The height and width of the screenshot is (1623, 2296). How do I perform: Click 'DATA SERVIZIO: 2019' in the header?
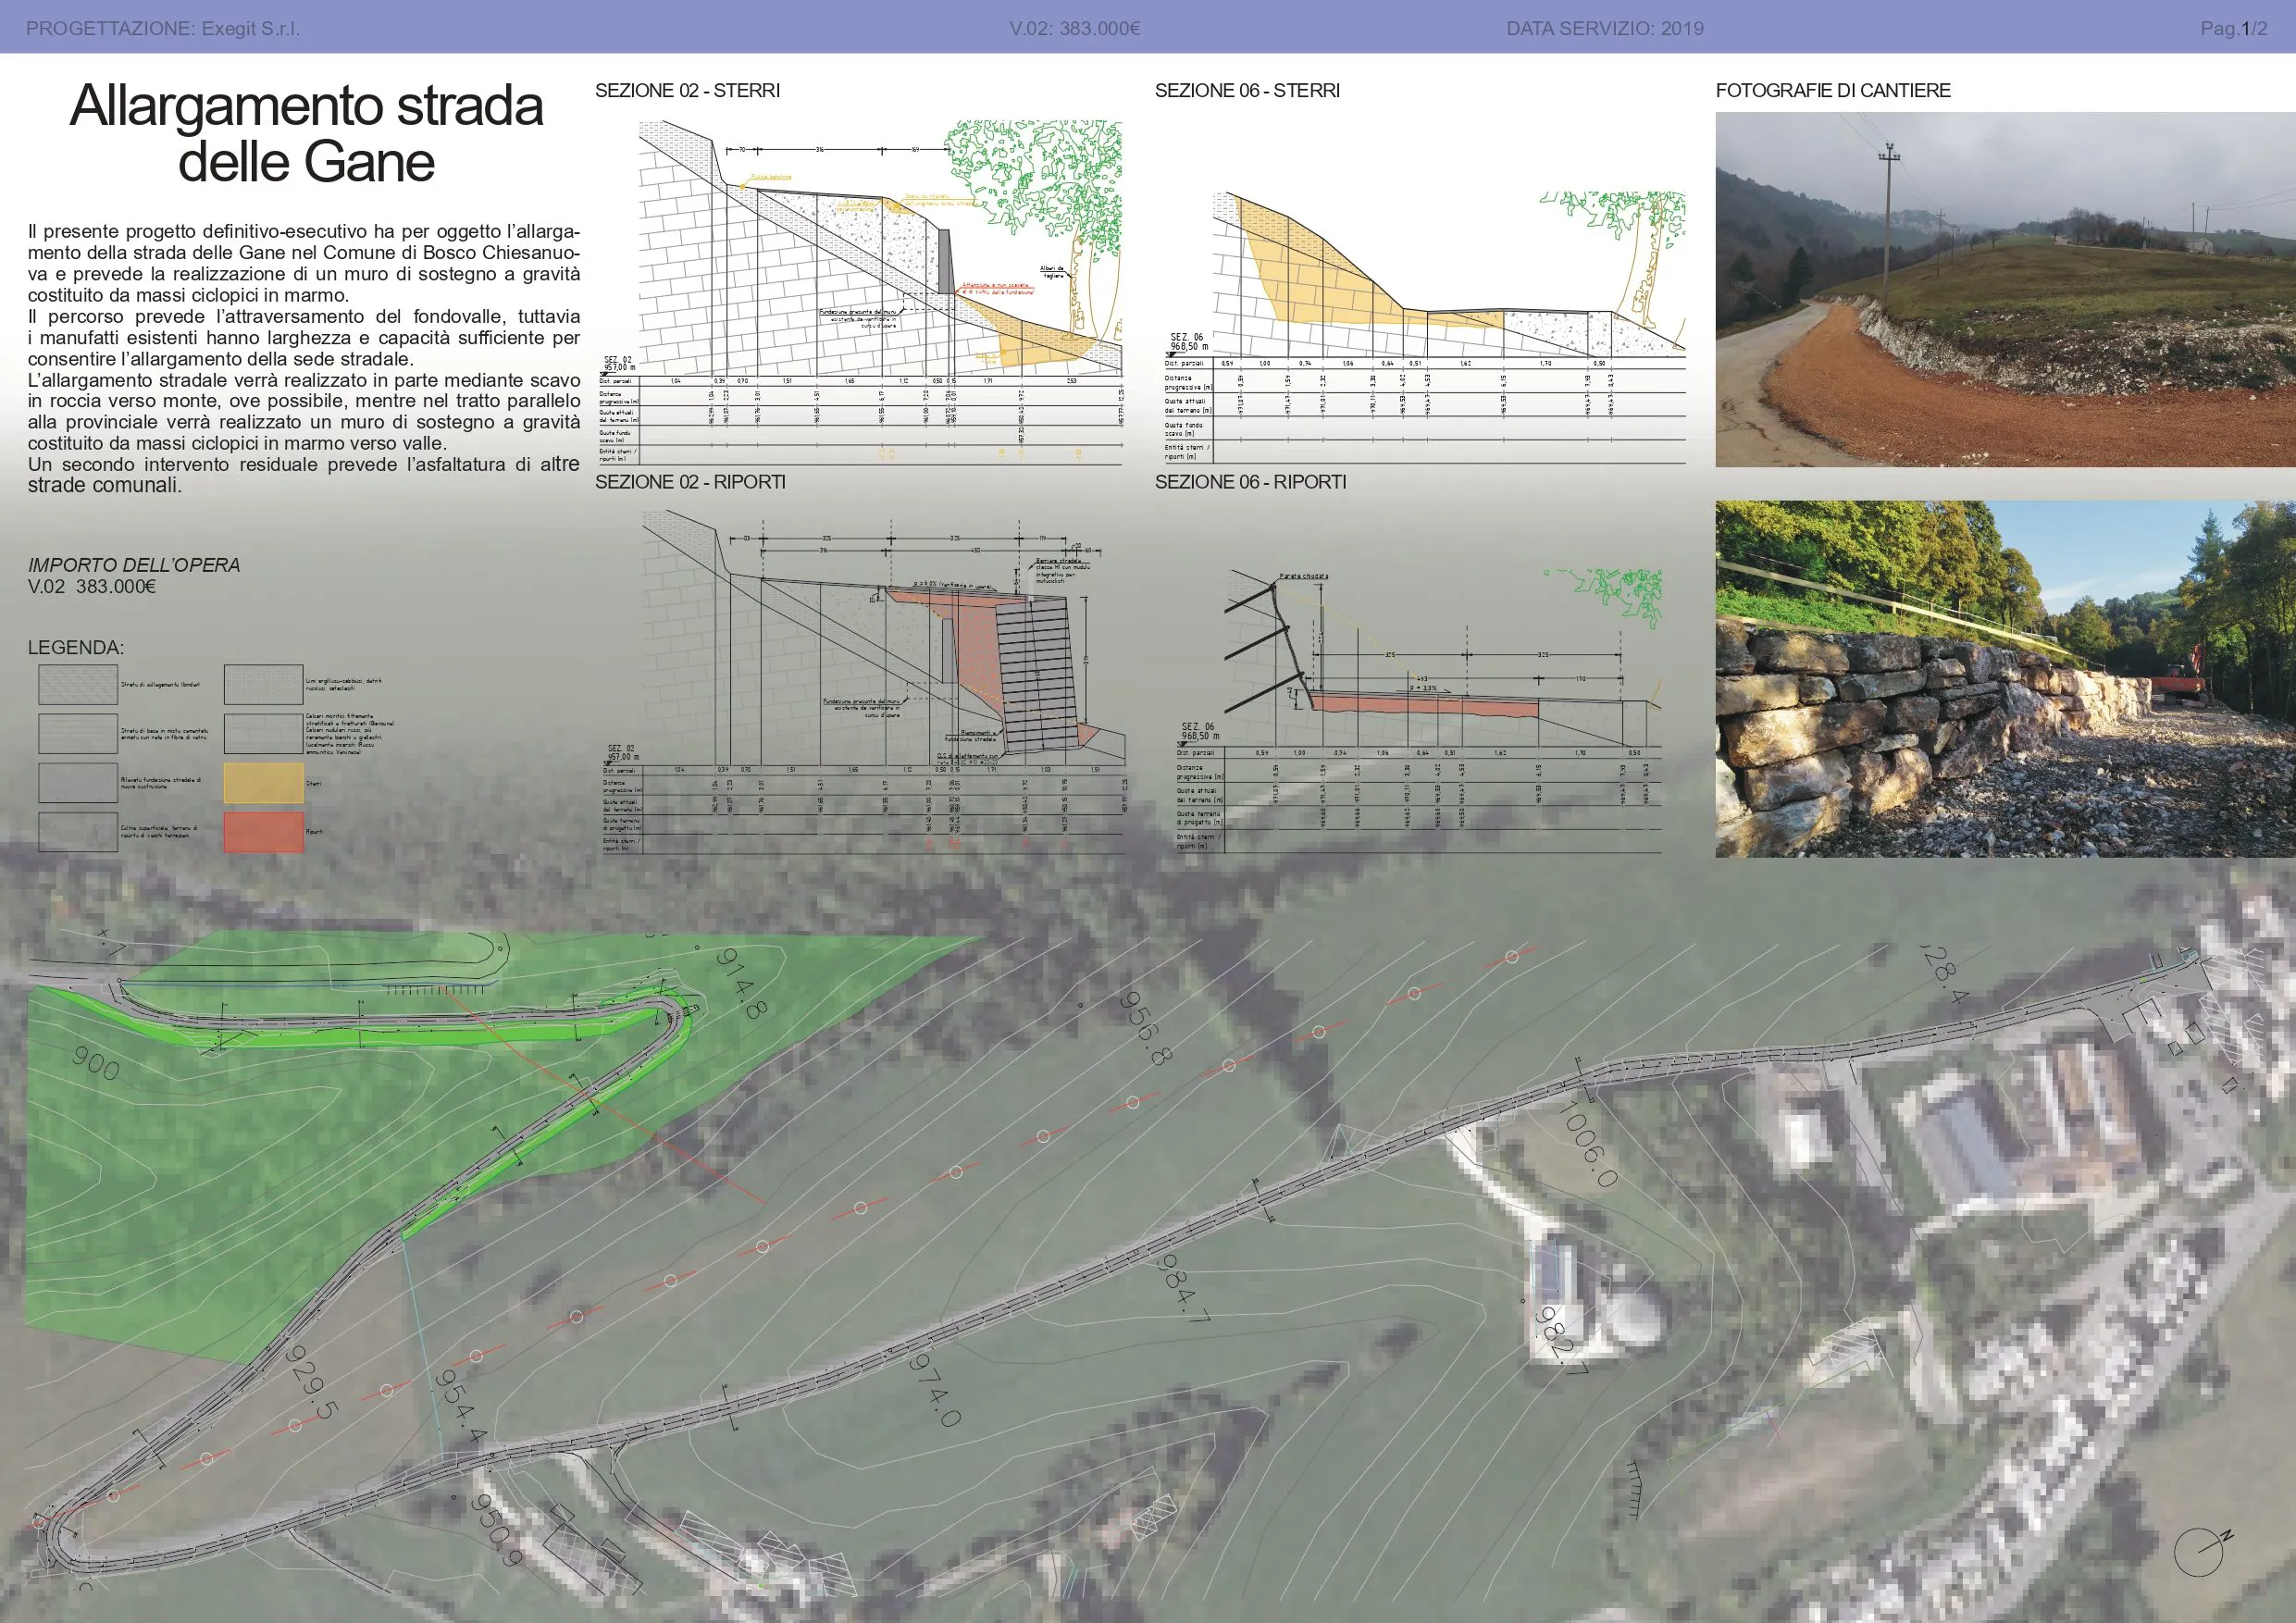coord(1605,28)
